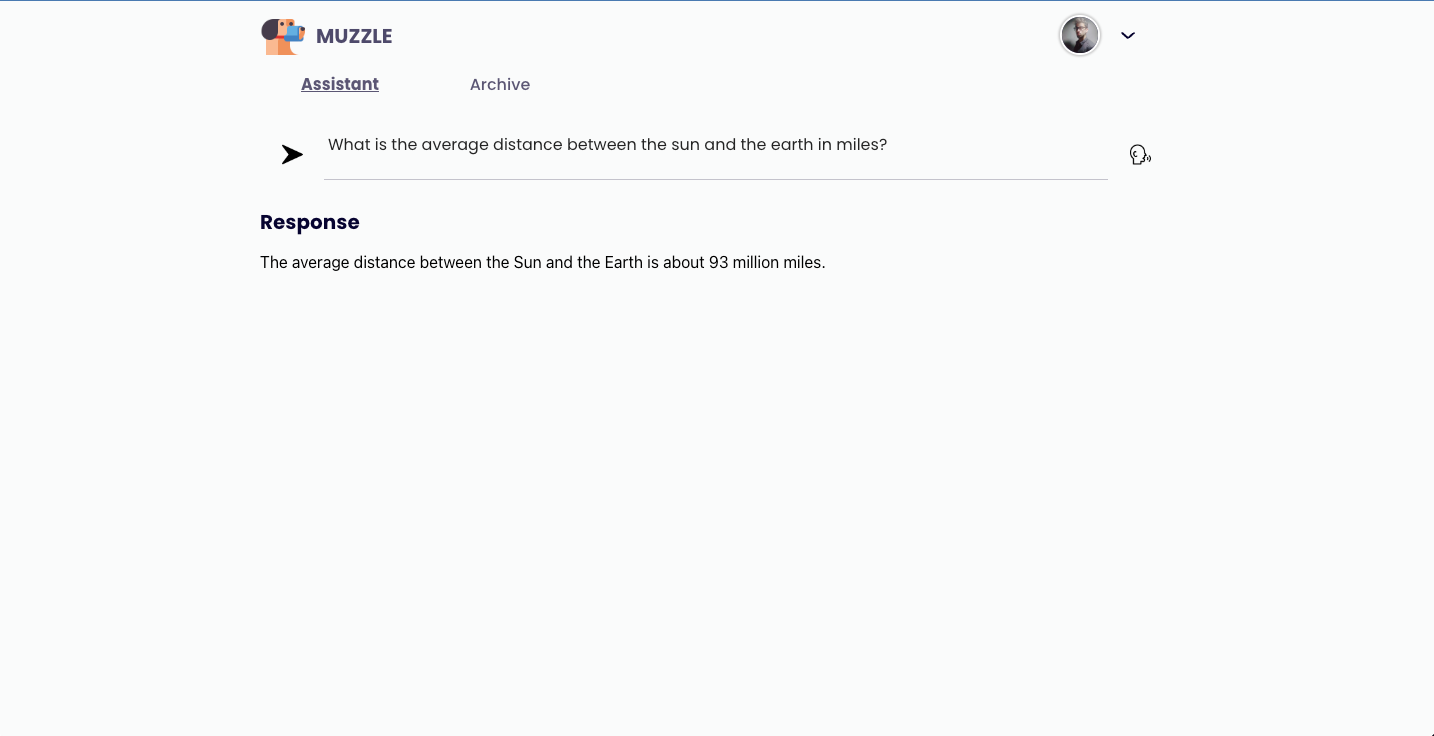
Task: Click '93 million miles' in the response
Action: tap(766, 263)
